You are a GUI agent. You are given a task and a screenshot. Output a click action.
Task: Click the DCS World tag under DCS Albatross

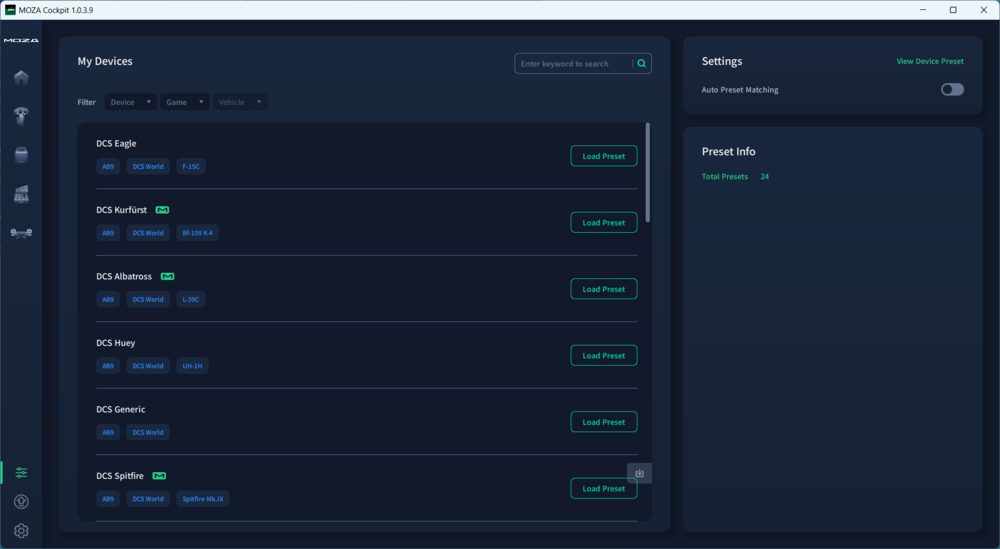coord(148,299)
